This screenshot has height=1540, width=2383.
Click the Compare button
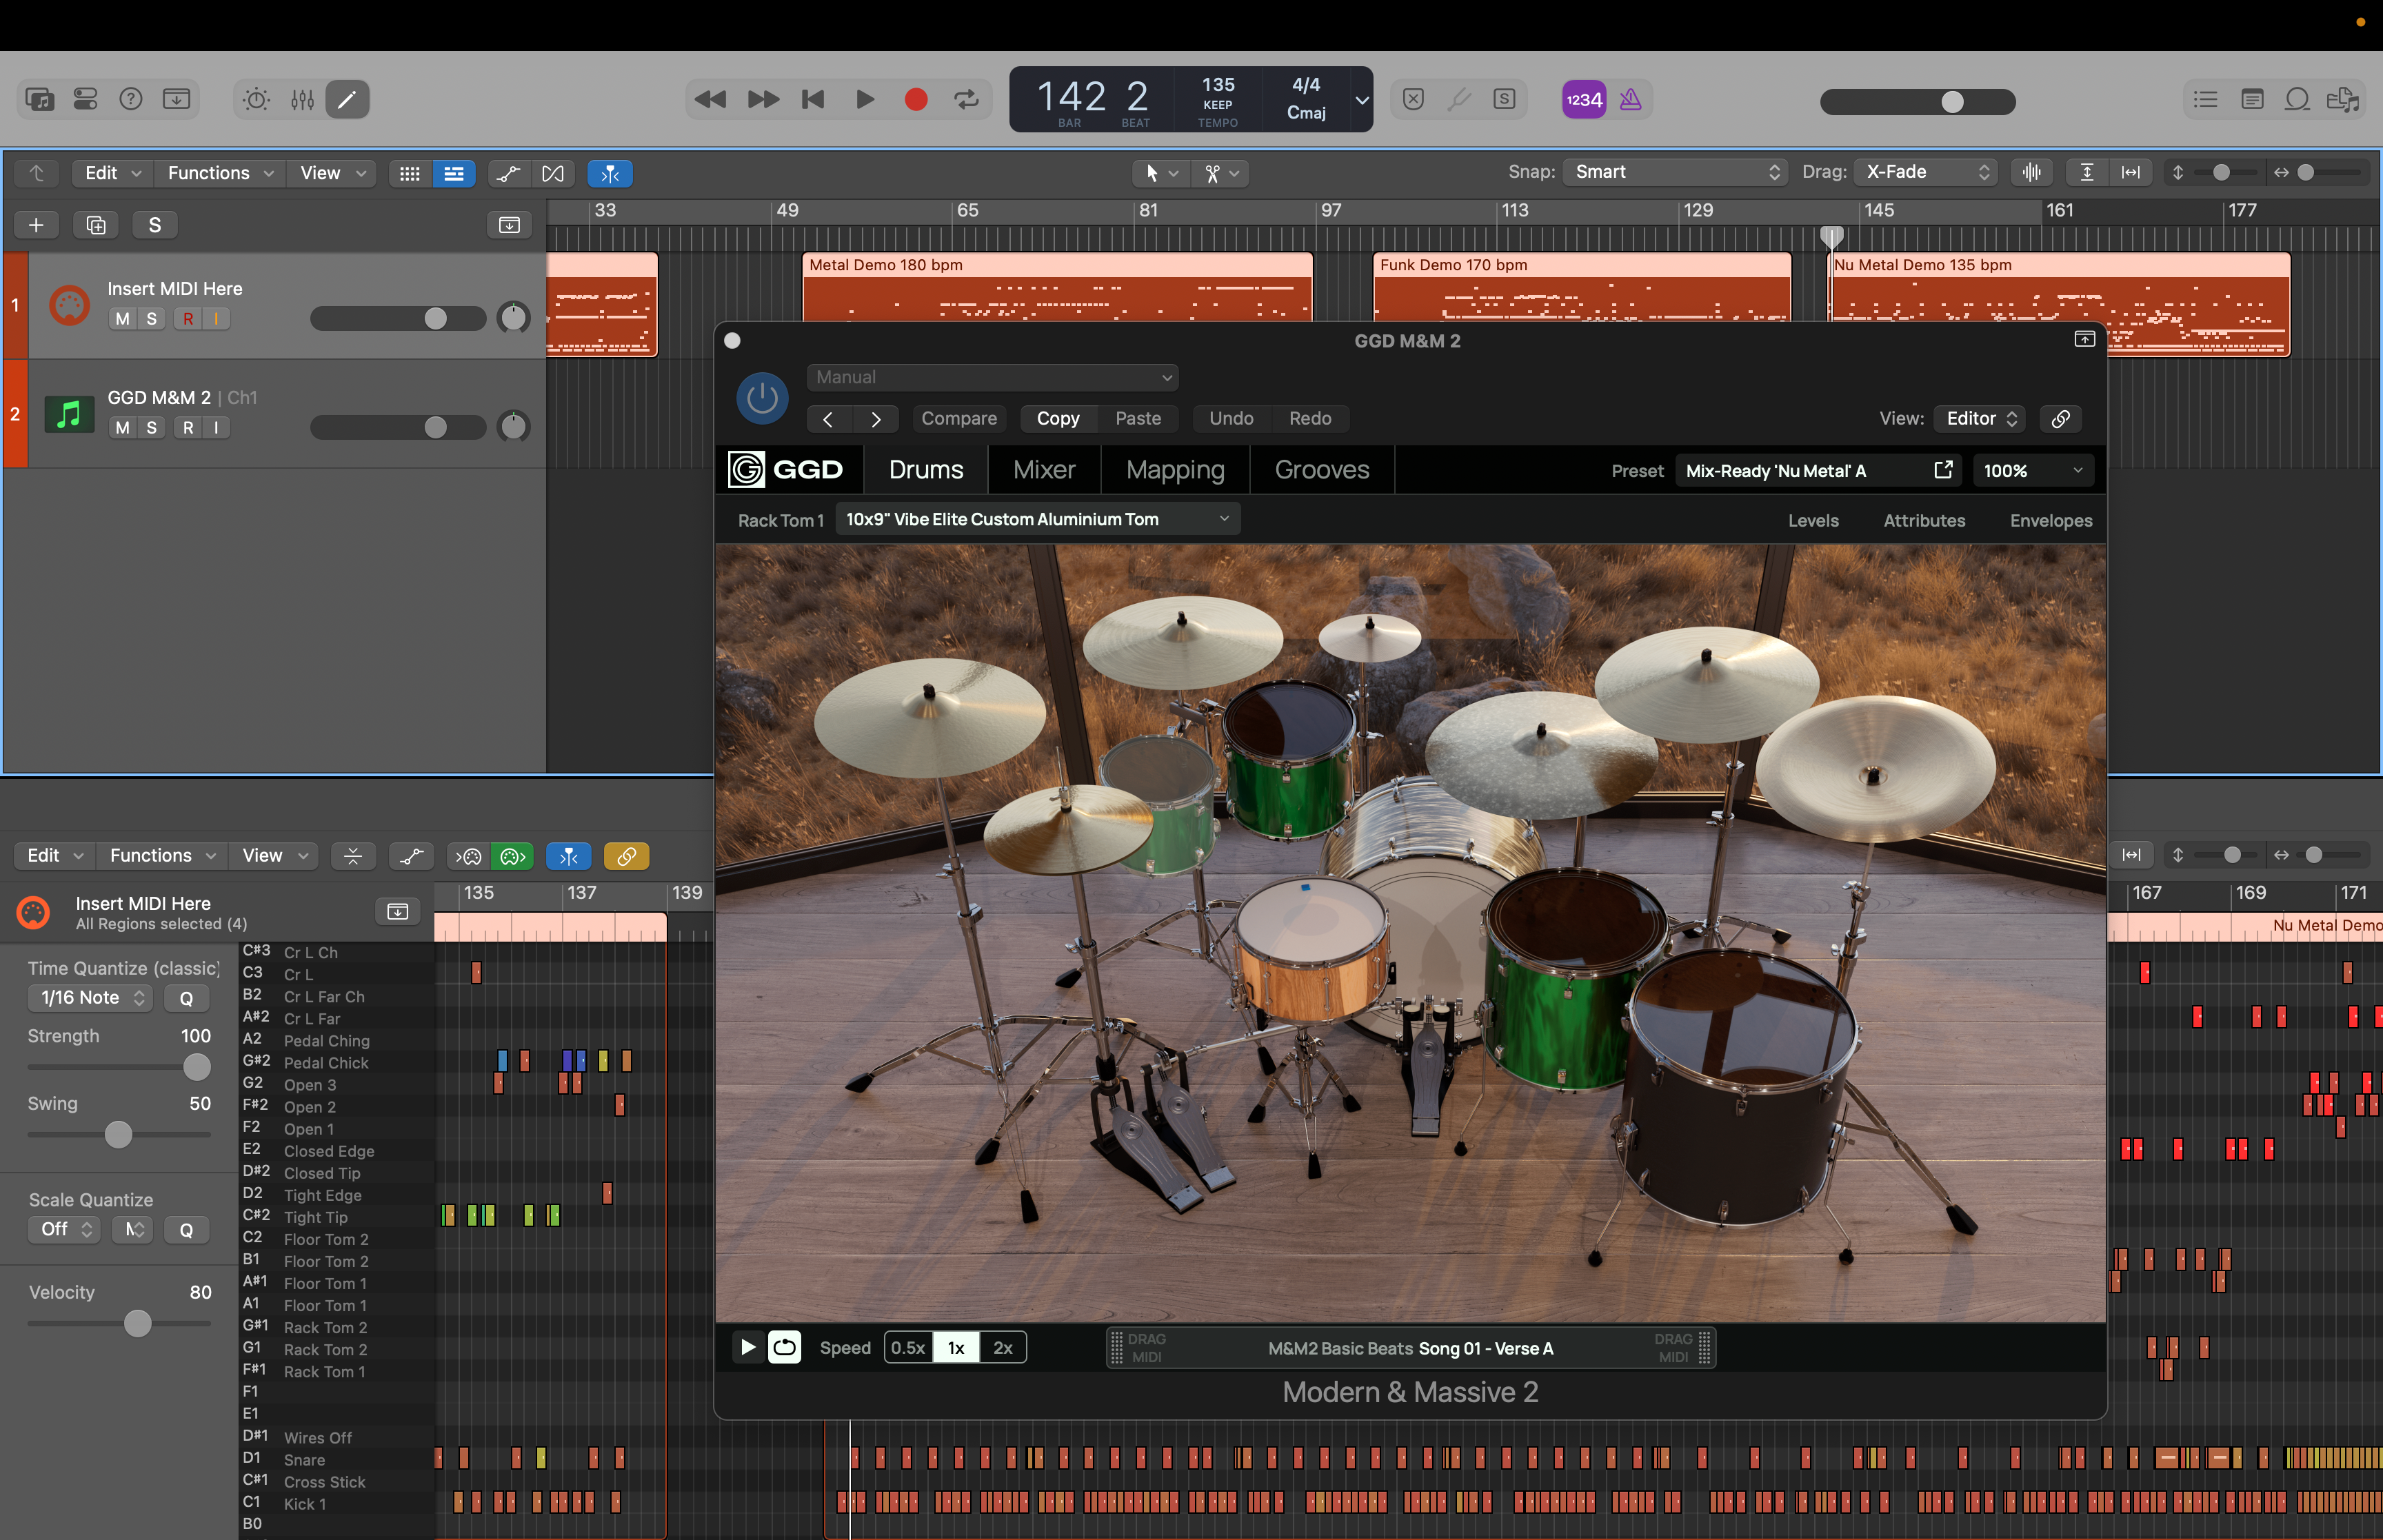(x=958, y=418)
